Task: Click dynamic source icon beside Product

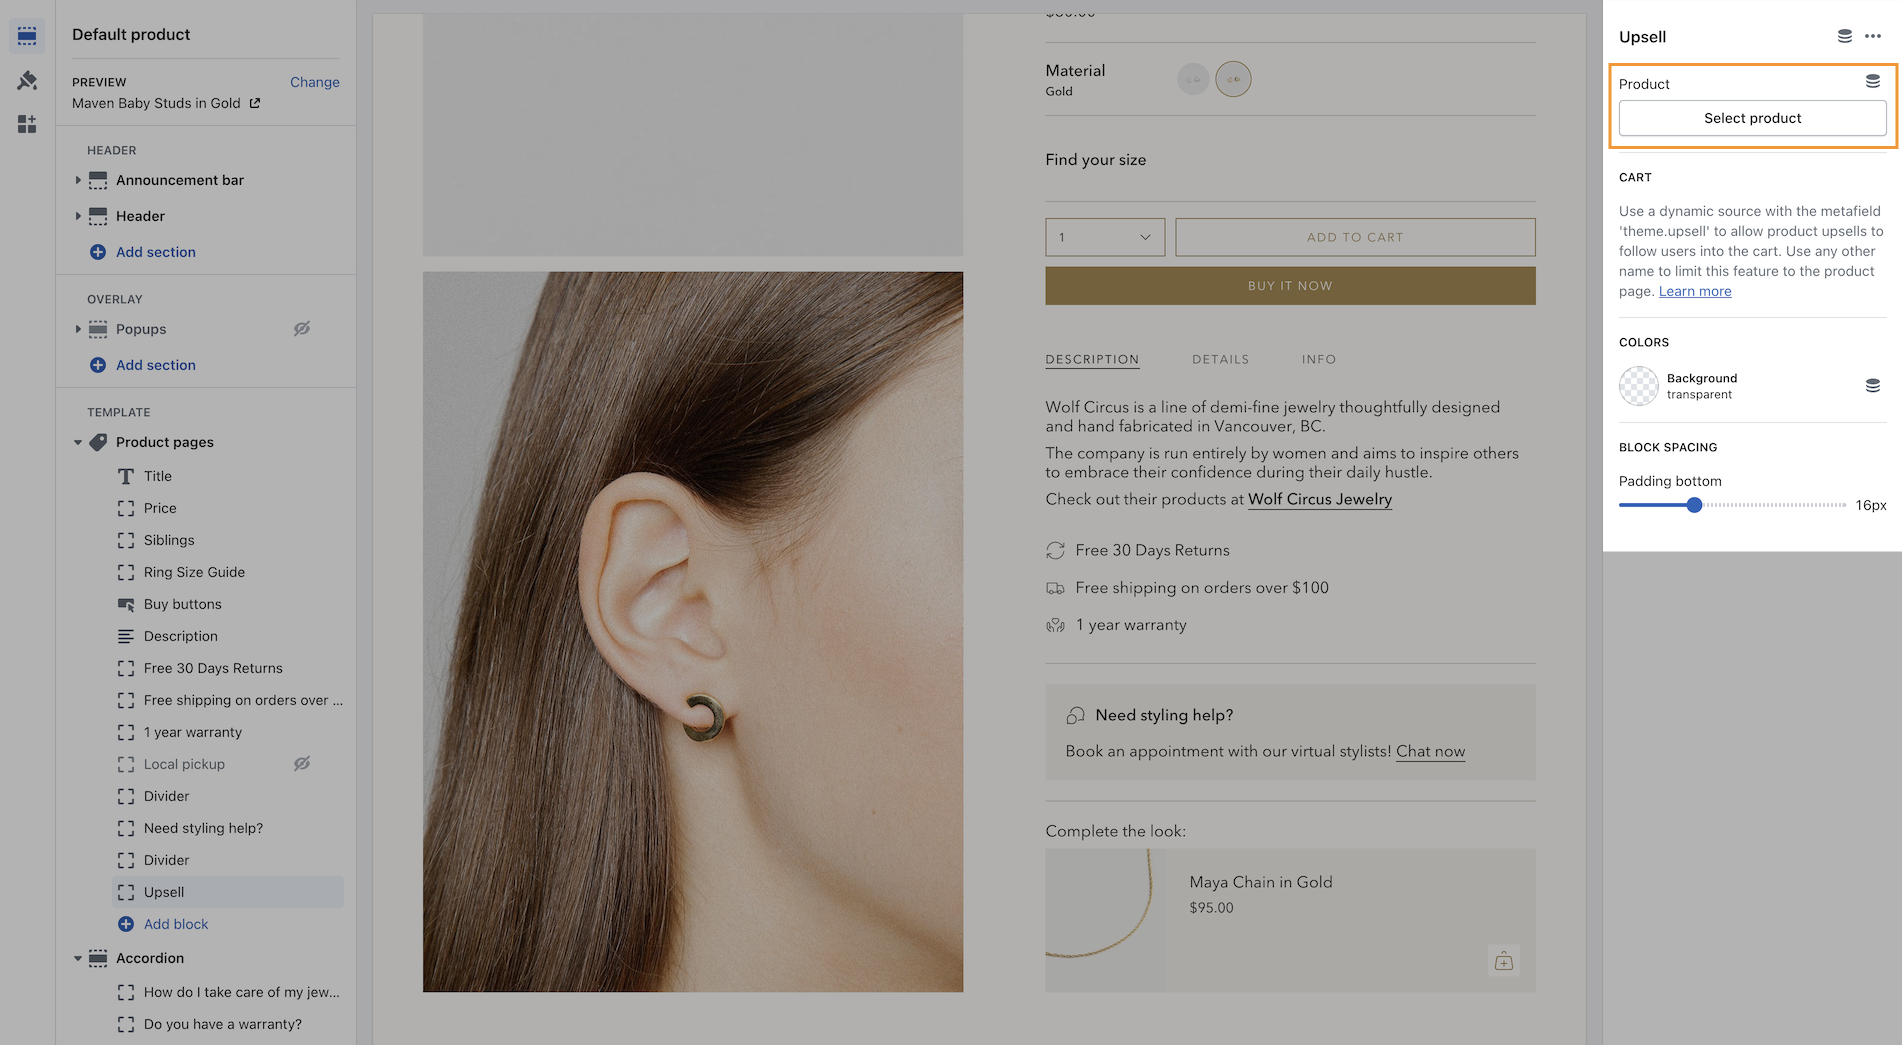Action: (1872, 82)
